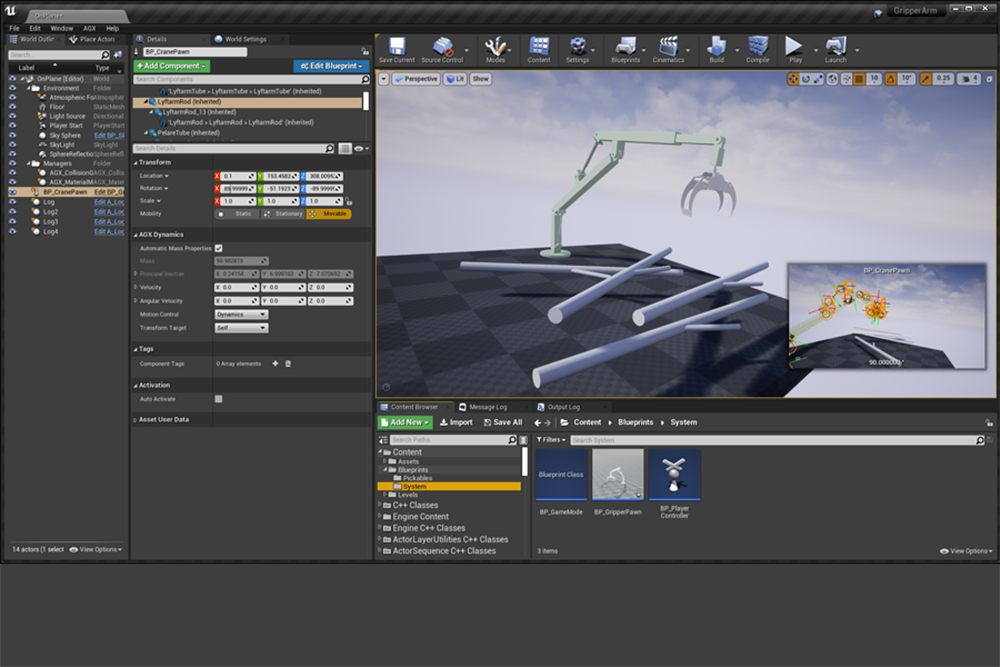Viewport: 1000px width, 667px height.
Task: Expand the Asset User Data section
Action: click(135, 420)
